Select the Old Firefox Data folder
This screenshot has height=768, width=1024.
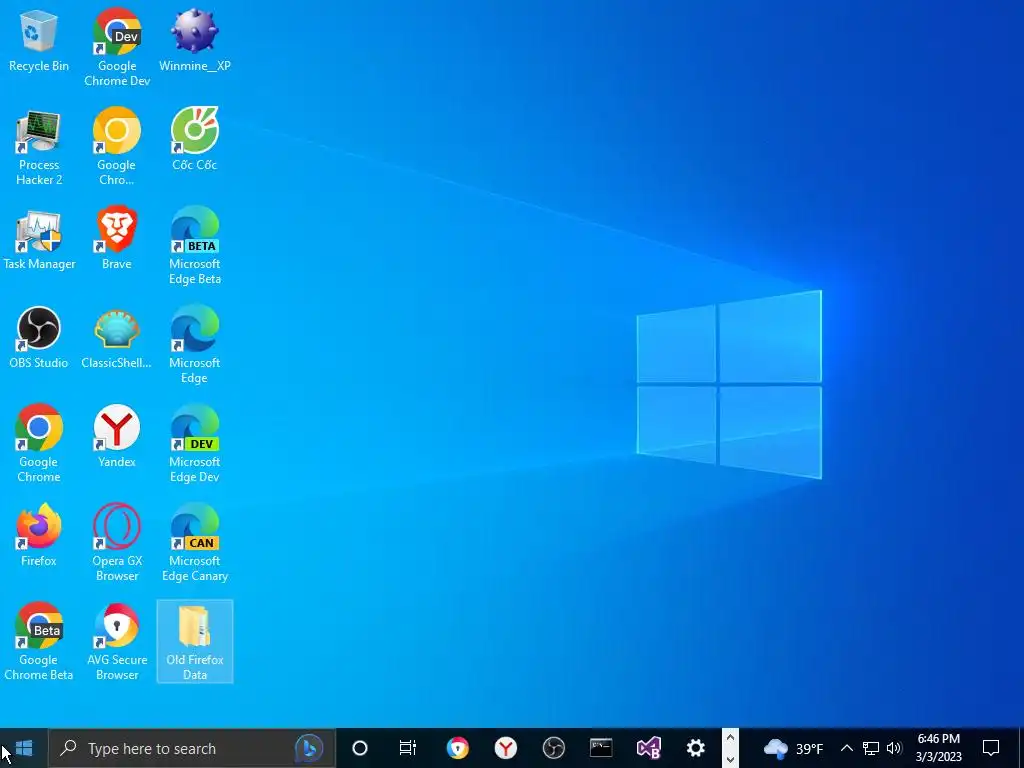[x=195, y=642]
